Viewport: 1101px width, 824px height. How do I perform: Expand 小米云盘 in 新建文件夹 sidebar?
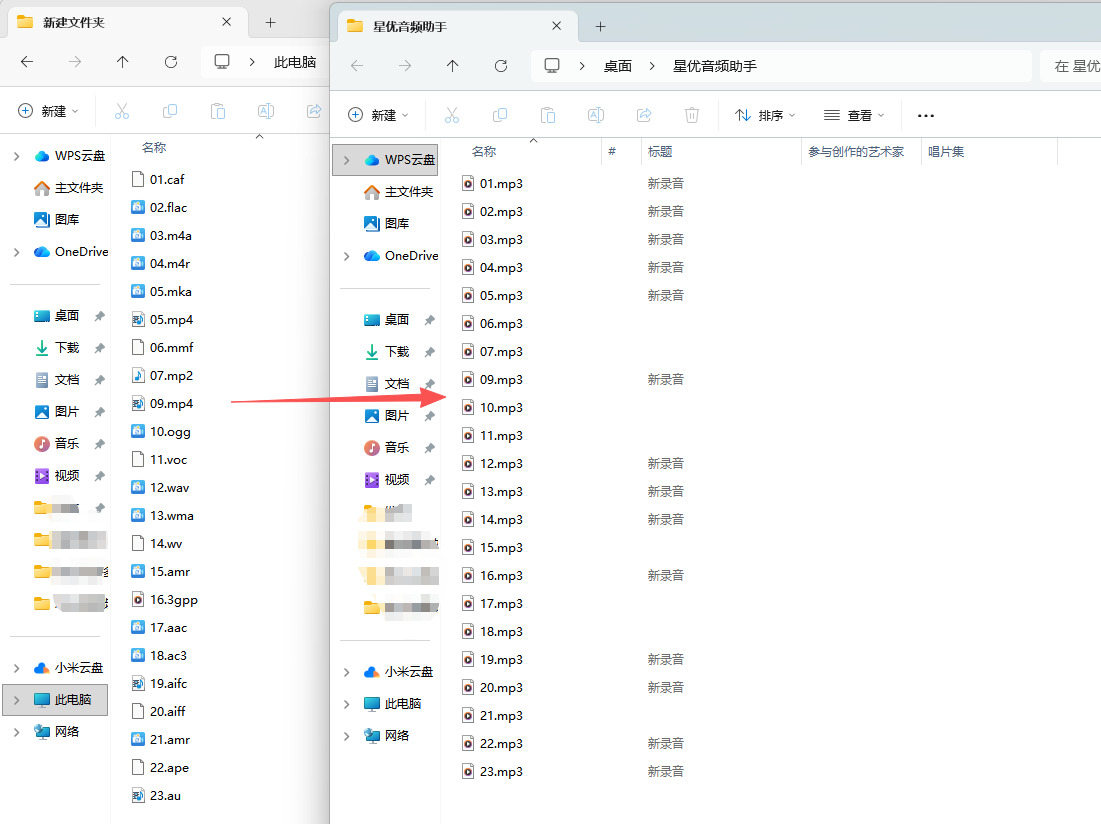click(16, 668)
